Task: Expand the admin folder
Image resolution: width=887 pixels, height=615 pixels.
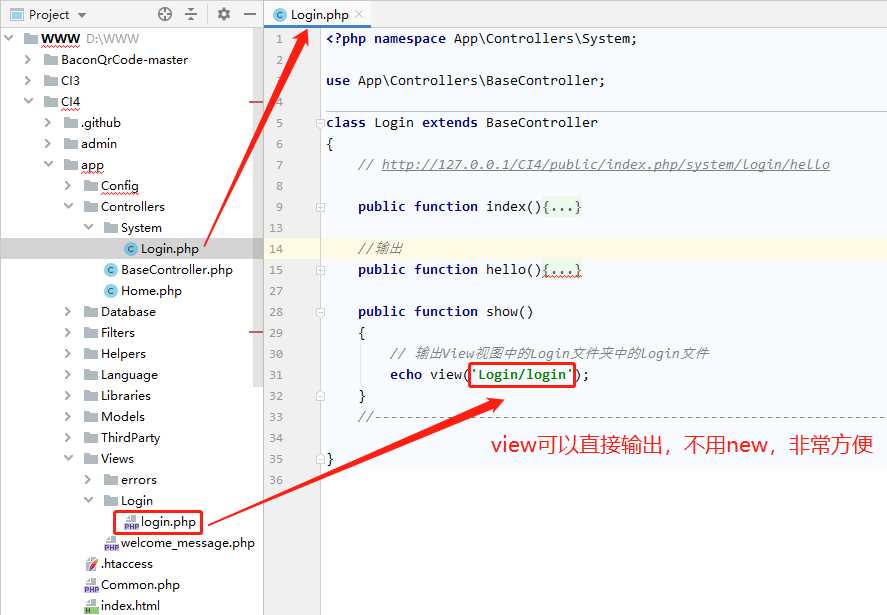Action: [48, 143]
